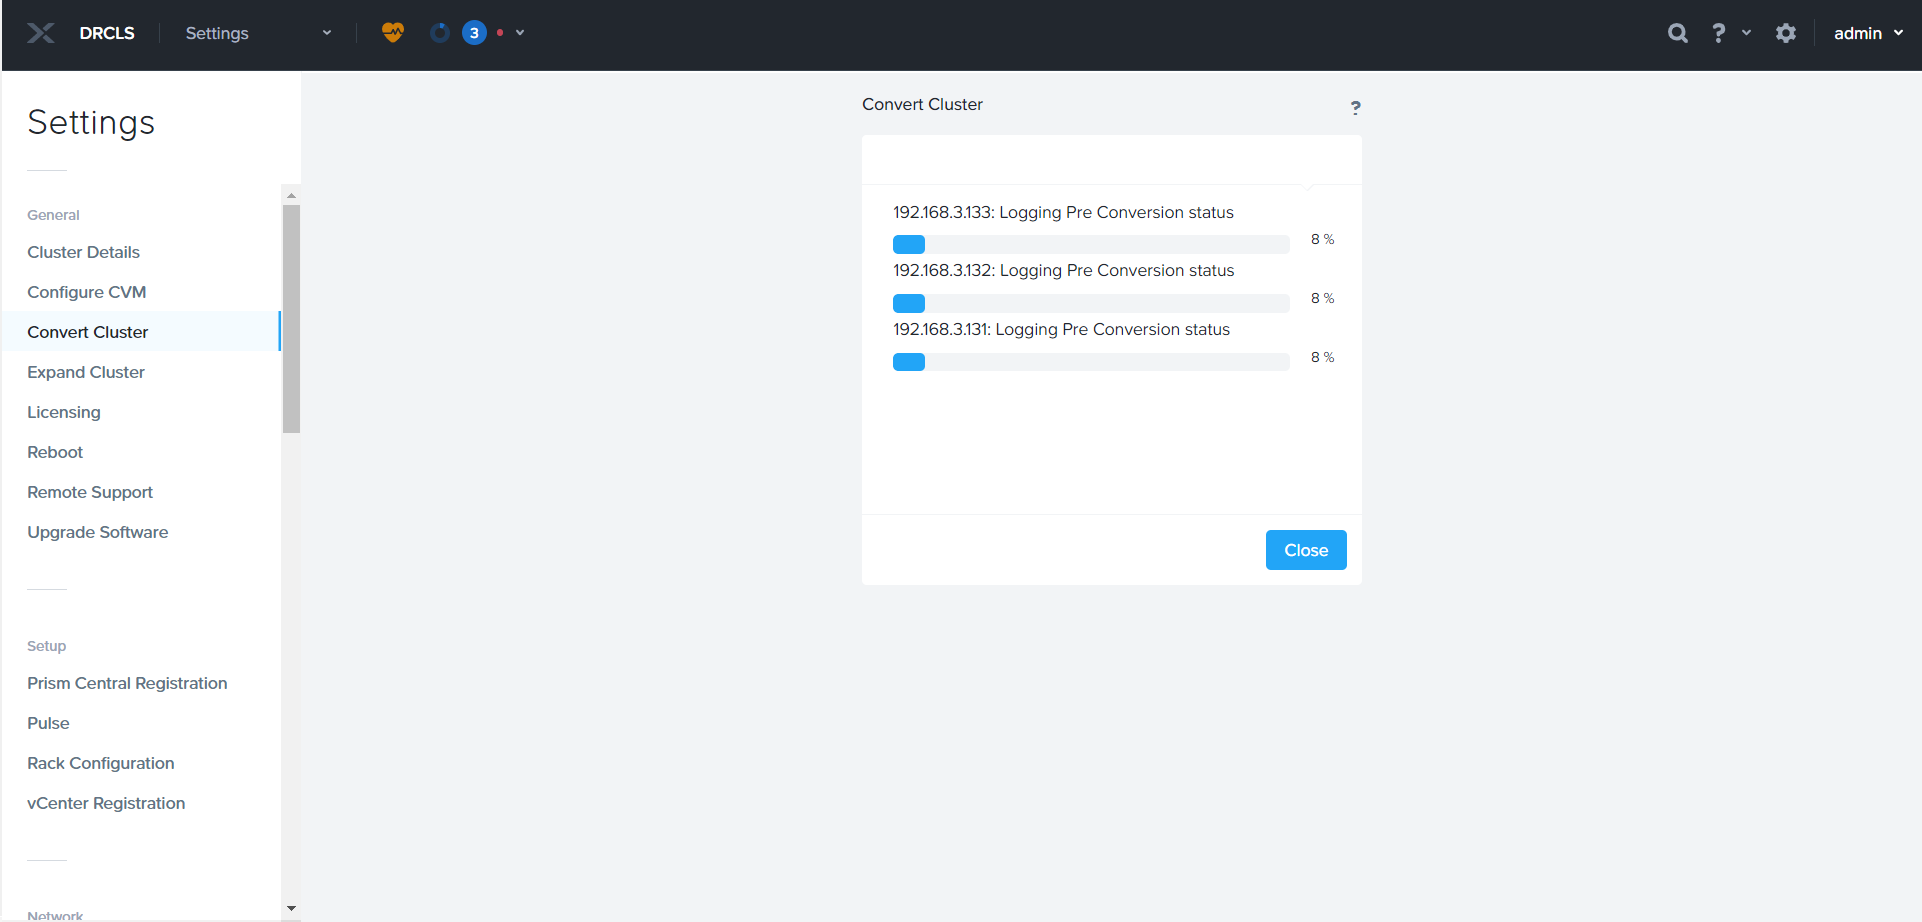Click the search magnifier icon
The height and width of the screenshot is (922, 1922).
click(1677, 33)
